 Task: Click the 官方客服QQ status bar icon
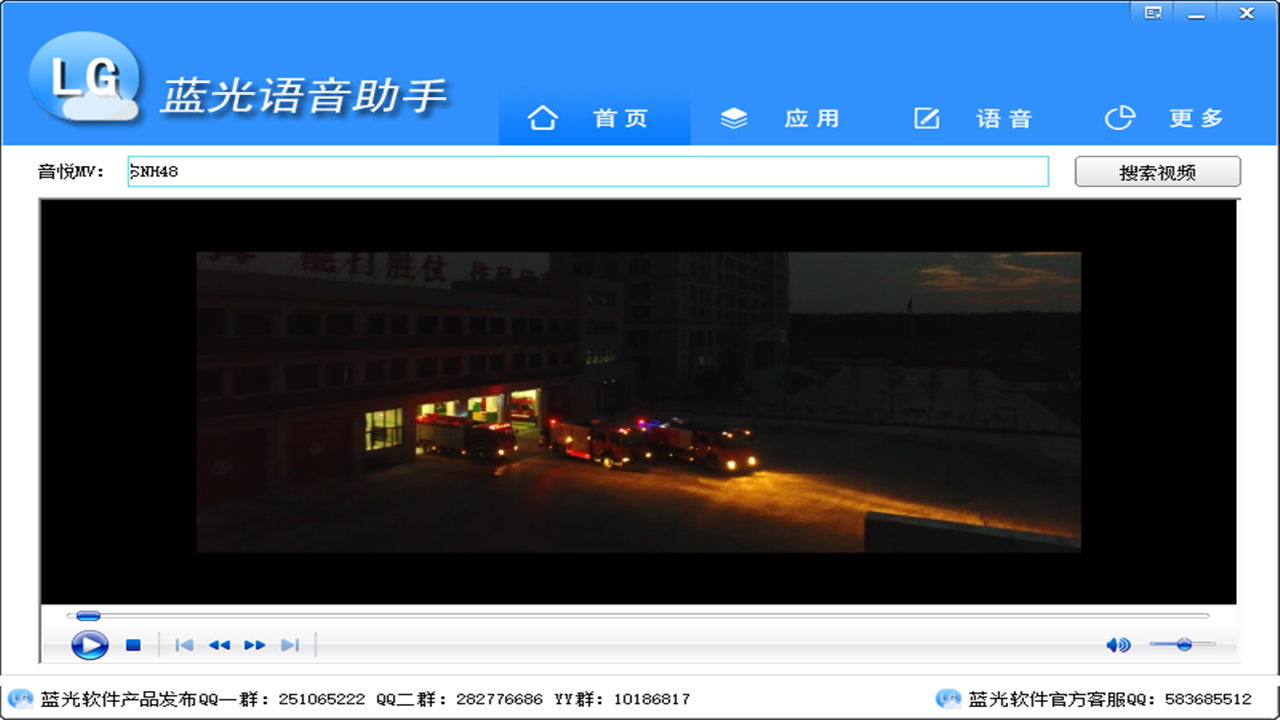[948, 698]
